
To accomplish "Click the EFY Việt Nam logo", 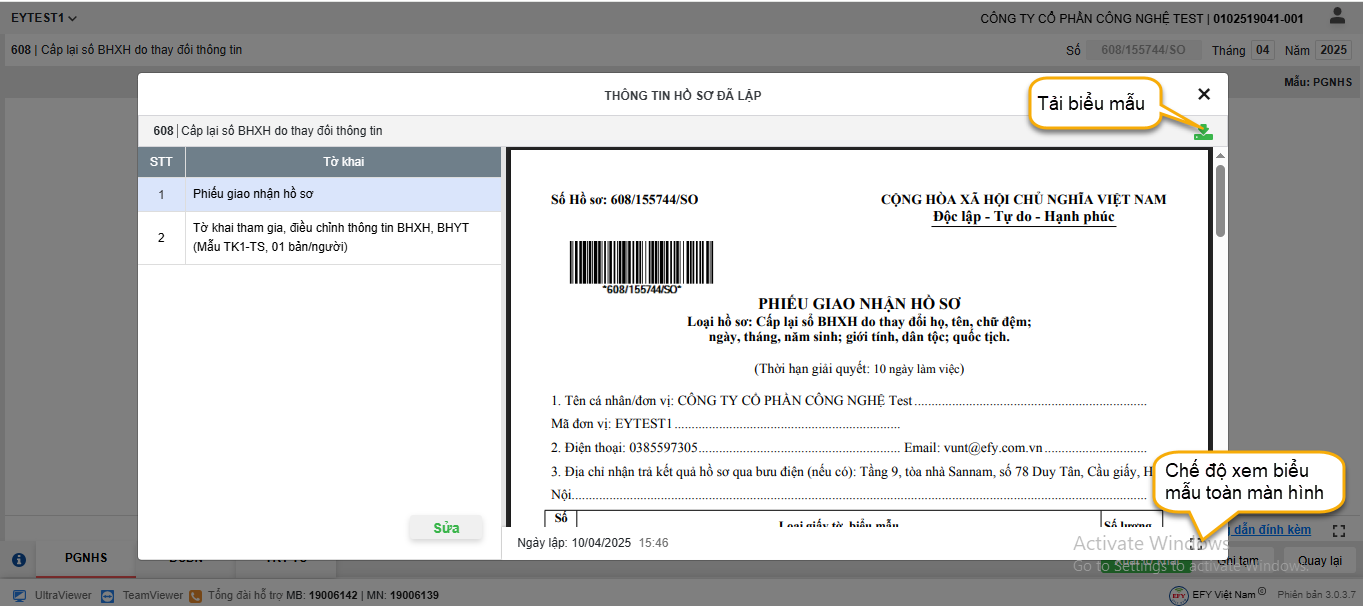I will point(1180,595).
